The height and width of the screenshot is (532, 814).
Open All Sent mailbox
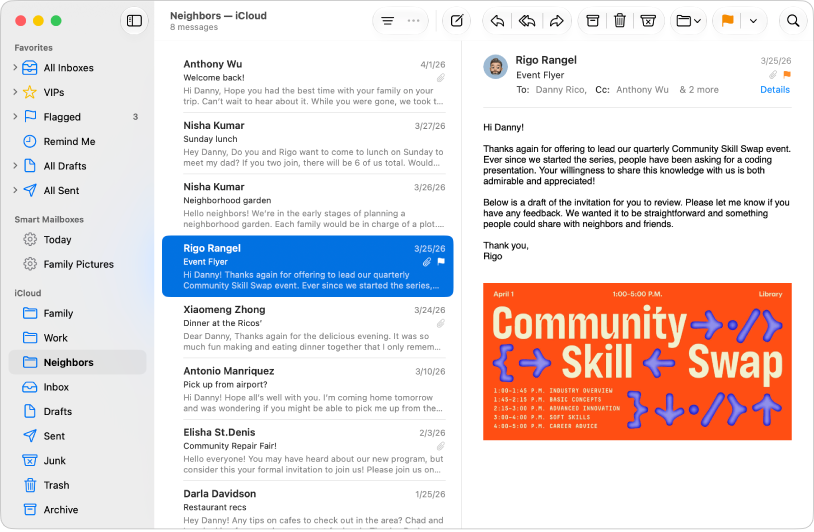click(x=78, y=190)
